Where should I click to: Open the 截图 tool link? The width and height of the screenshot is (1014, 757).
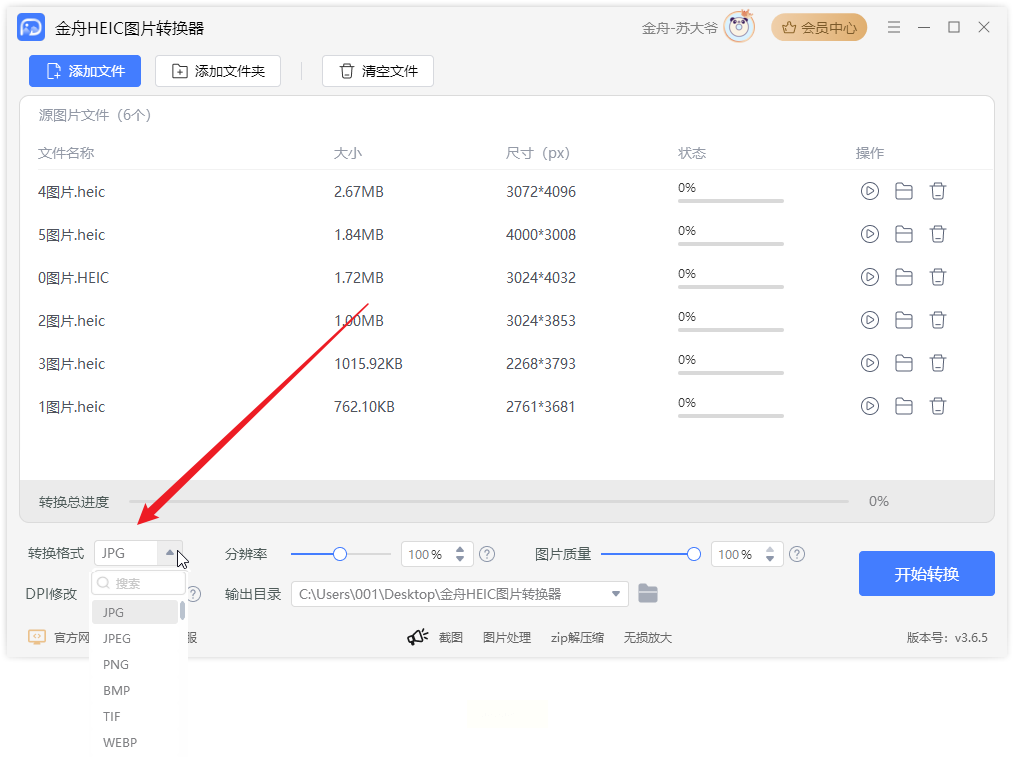[451, 637]
